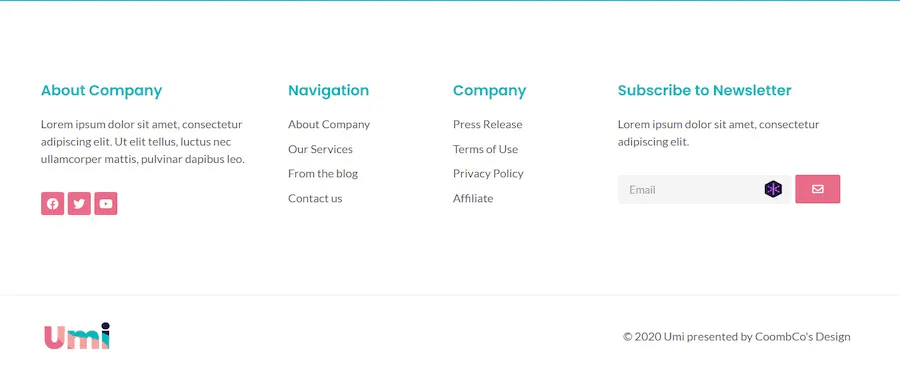Screen dimensions: 900x373
Task: Open the Press Release link
Action: pos(487,125)
